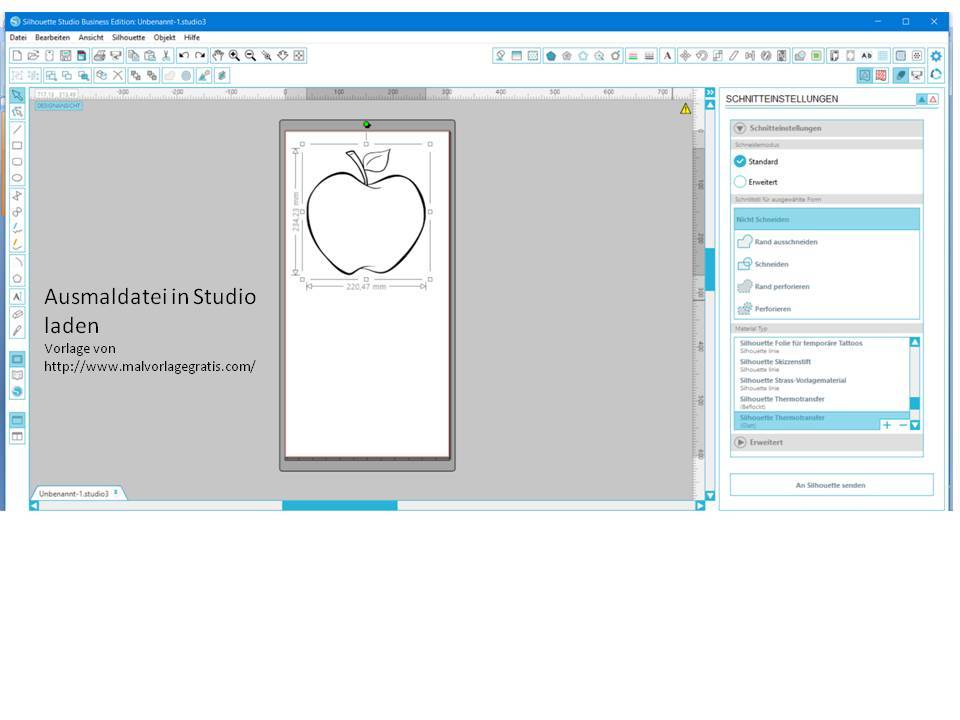Open the Hilfe menu
Image resolution: width=960 pixels, height=720 pixels.
[192, 37]
